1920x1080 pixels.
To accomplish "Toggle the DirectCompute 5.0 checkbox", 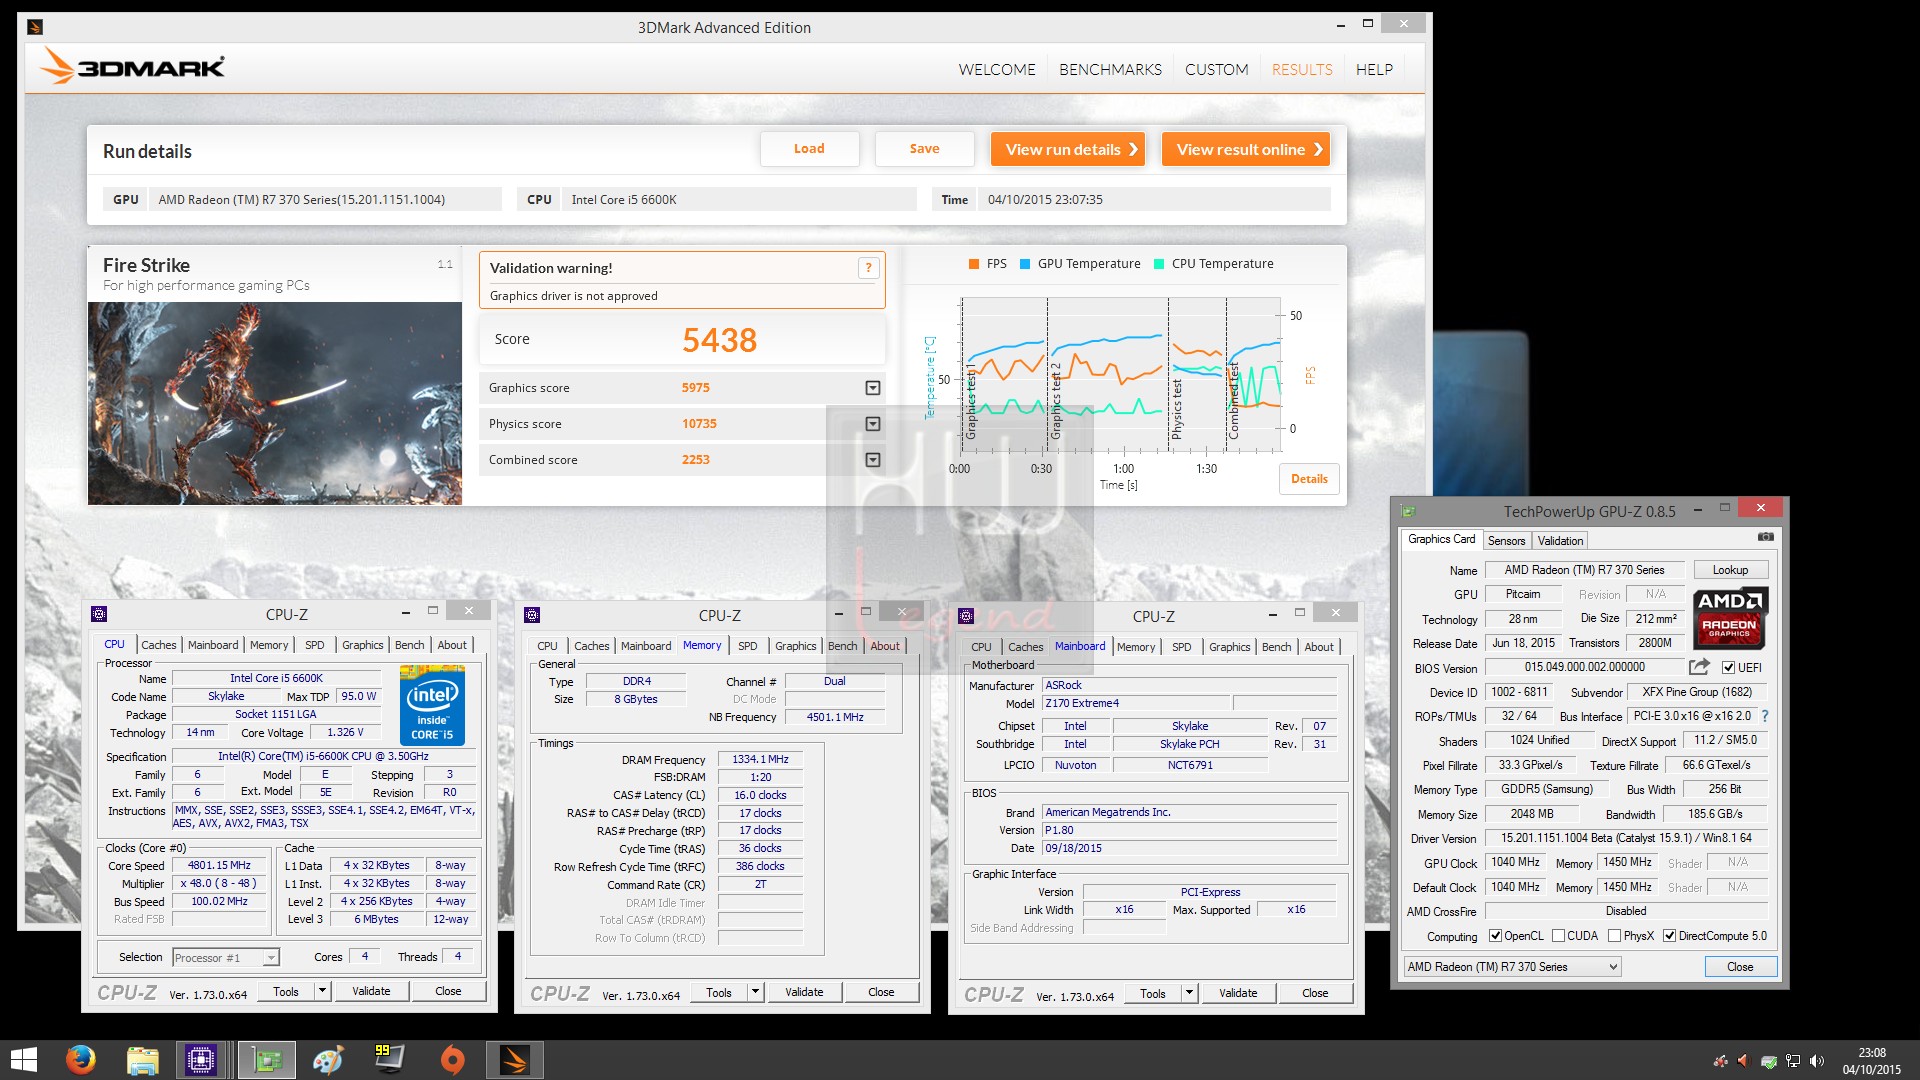I will tap(1669, 936).
